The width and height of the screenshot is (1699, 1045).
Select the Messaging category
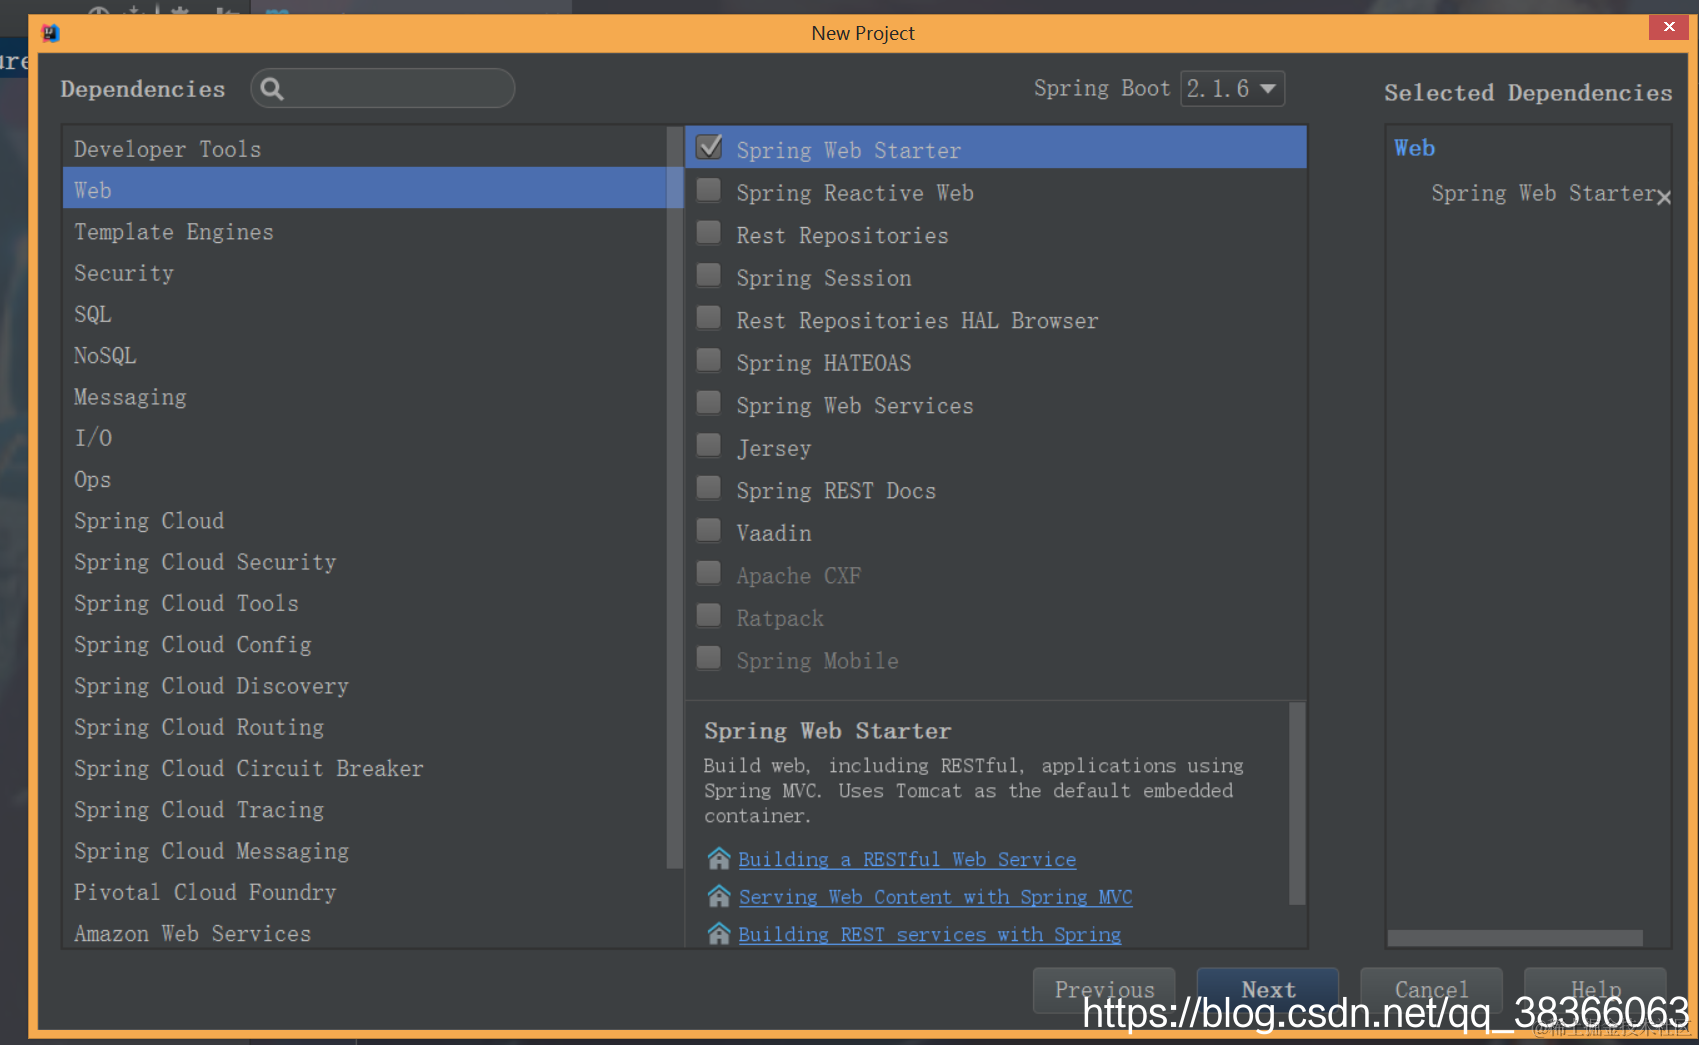point(364,397)
